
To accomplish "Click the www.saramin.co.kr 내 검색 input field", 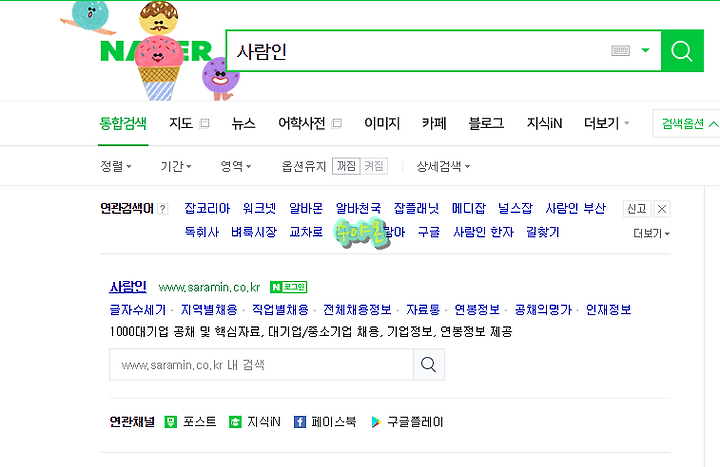I will pyautogui.click(x=261, y=365).
